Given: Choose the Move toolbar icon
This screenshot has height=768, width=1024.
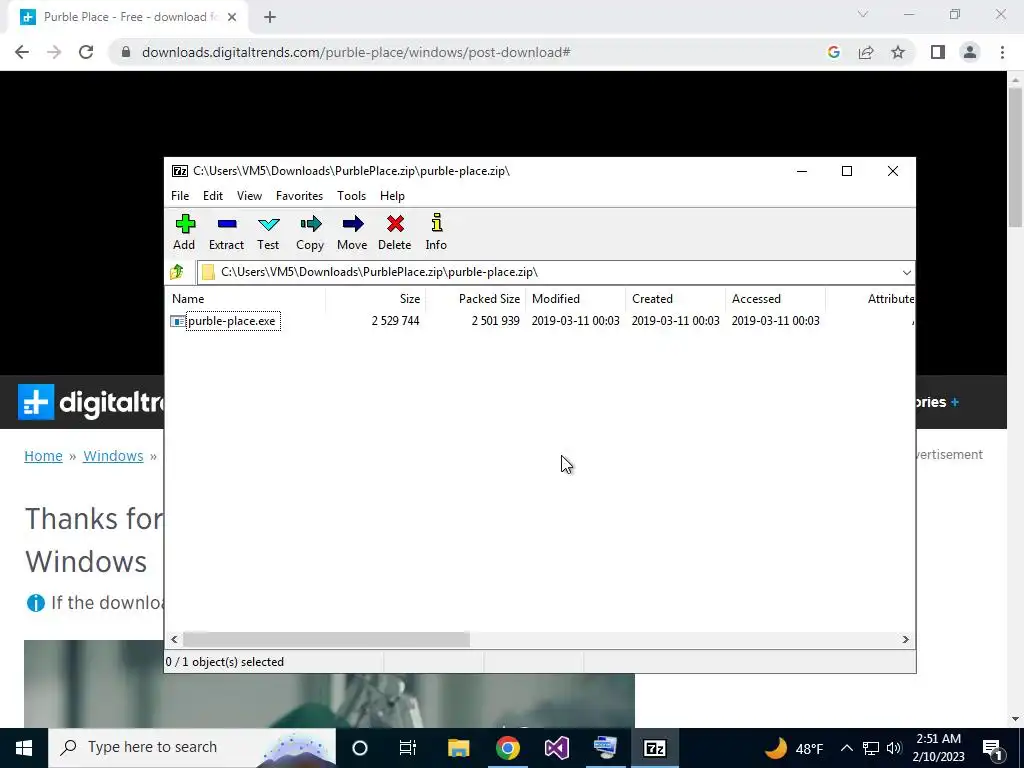Looking at the screenshot, I should click(352, 232).
